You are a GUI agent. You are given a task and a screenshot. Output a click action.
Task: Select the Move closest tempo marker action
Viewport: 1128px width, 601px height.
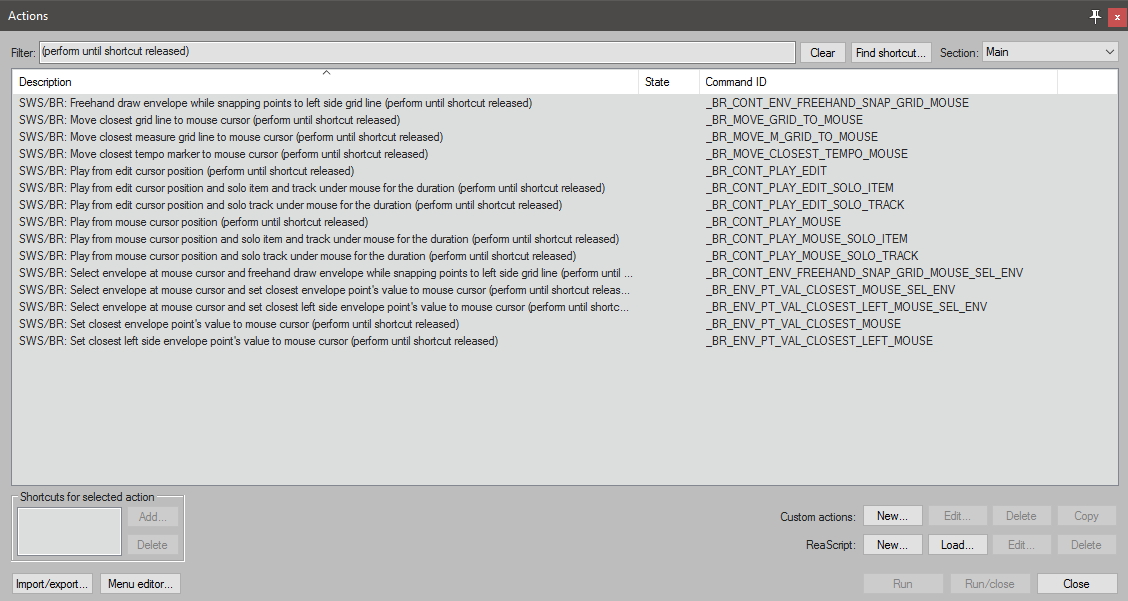[x=223, y=154]
